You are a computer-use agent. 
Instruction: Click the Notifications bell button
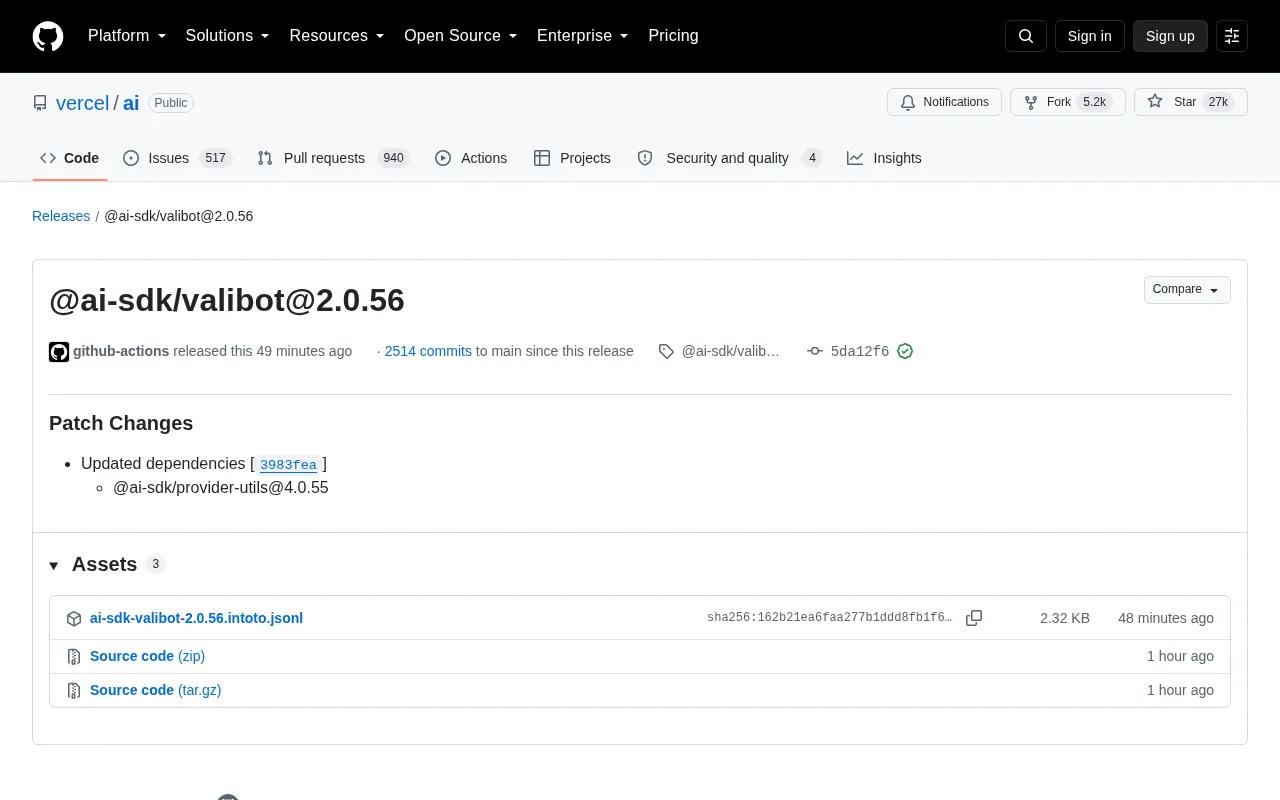click(944, 102)
